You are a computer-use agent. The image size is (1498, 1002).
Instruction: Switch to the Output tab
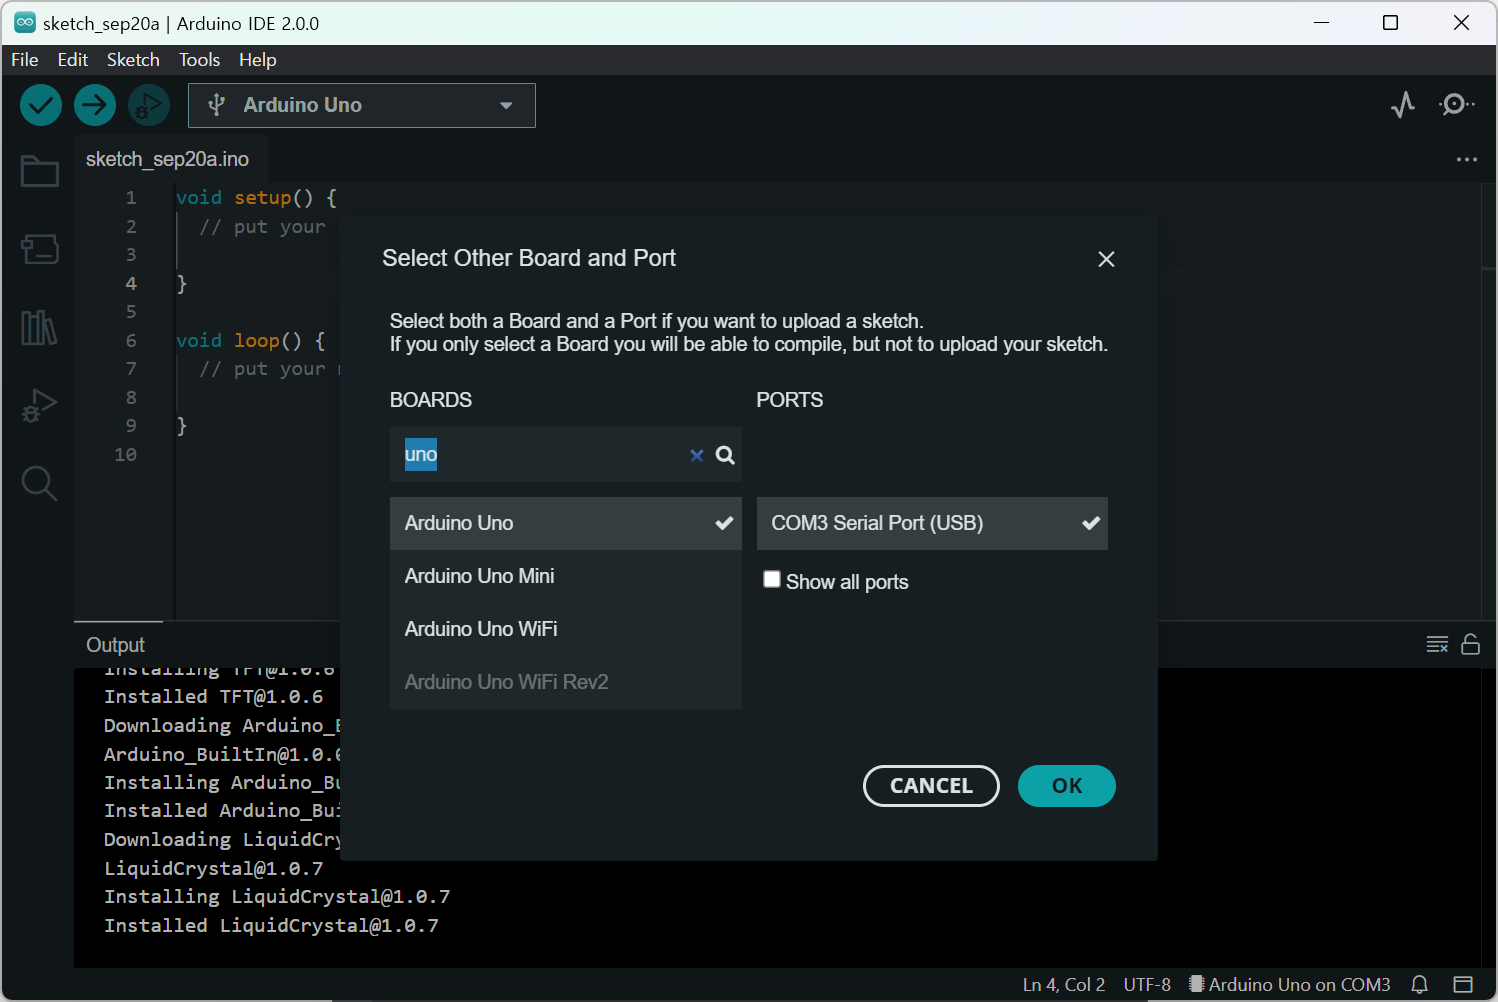(116, 645)
